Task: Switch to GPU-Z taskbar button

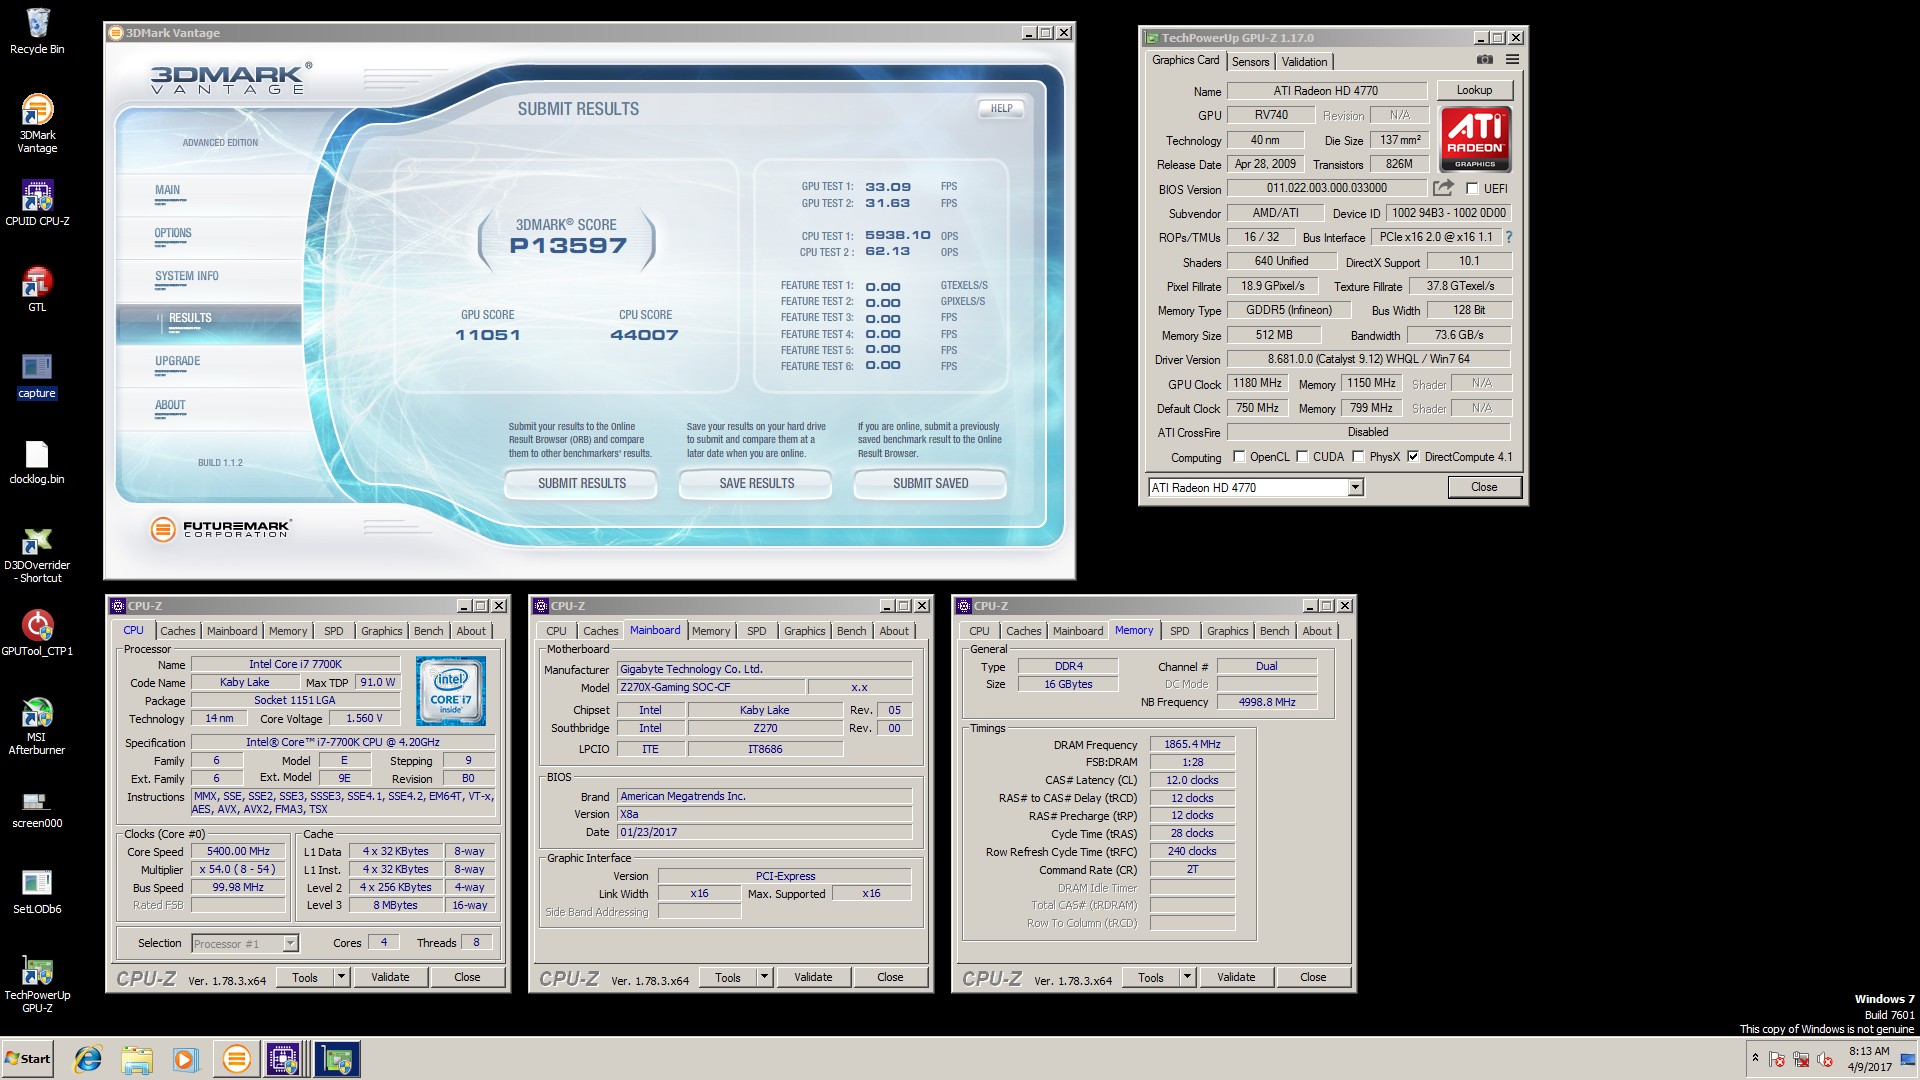Action: pyautogui.click(x=337, y=1059)
